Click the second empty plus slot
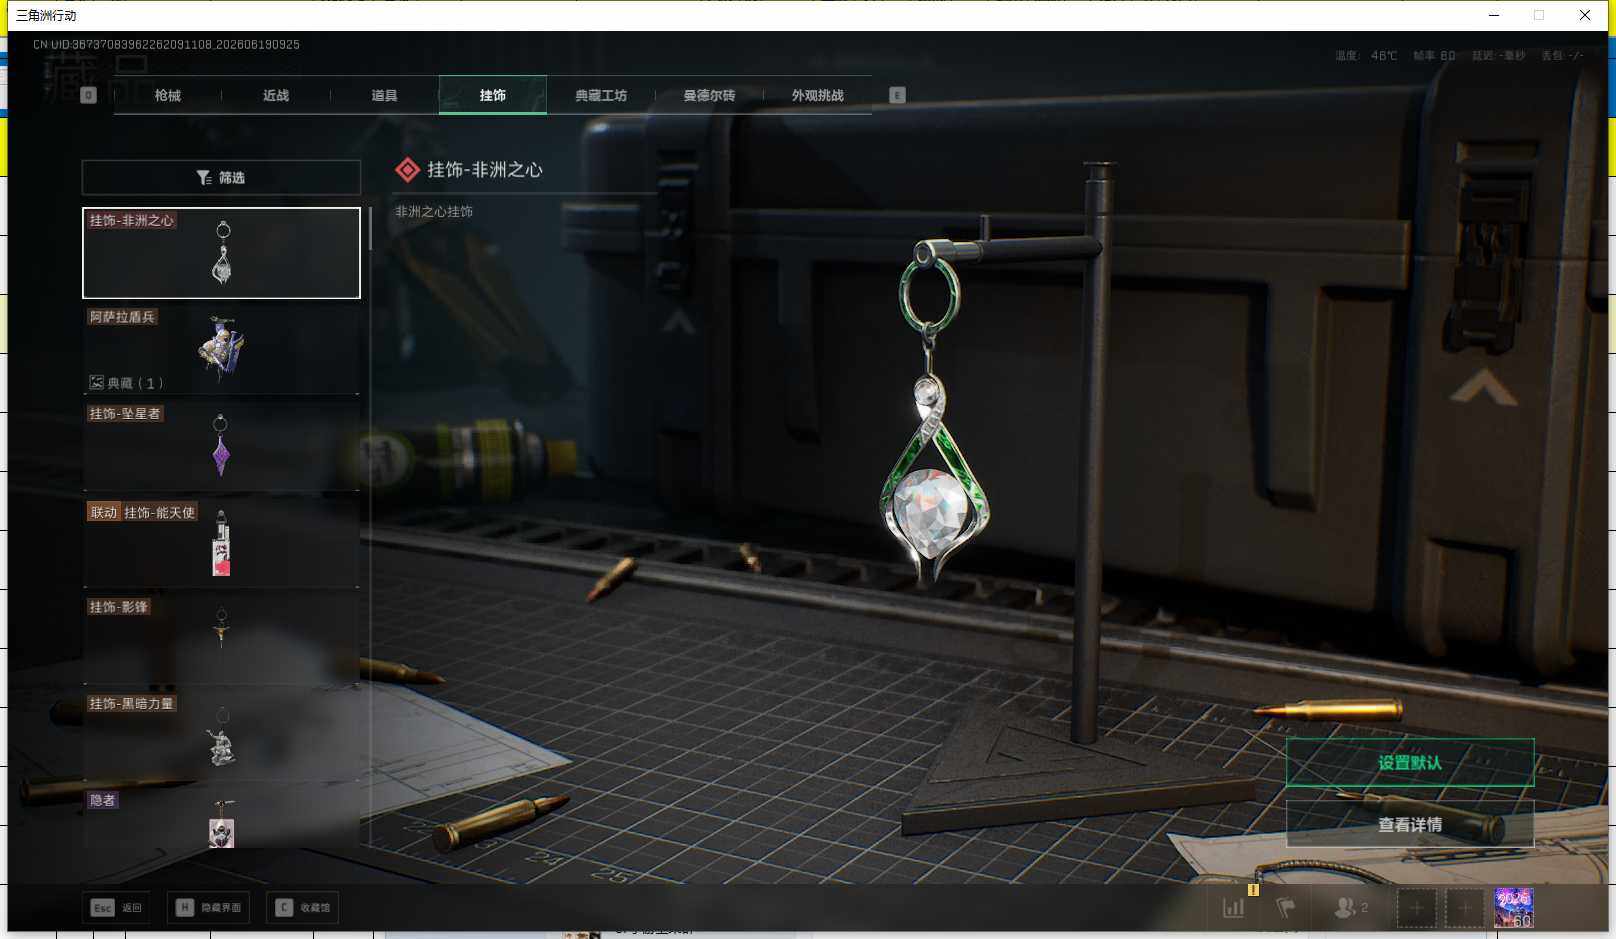The image size is (1616, 939). pyautogui.click(x=1465, y=908)
